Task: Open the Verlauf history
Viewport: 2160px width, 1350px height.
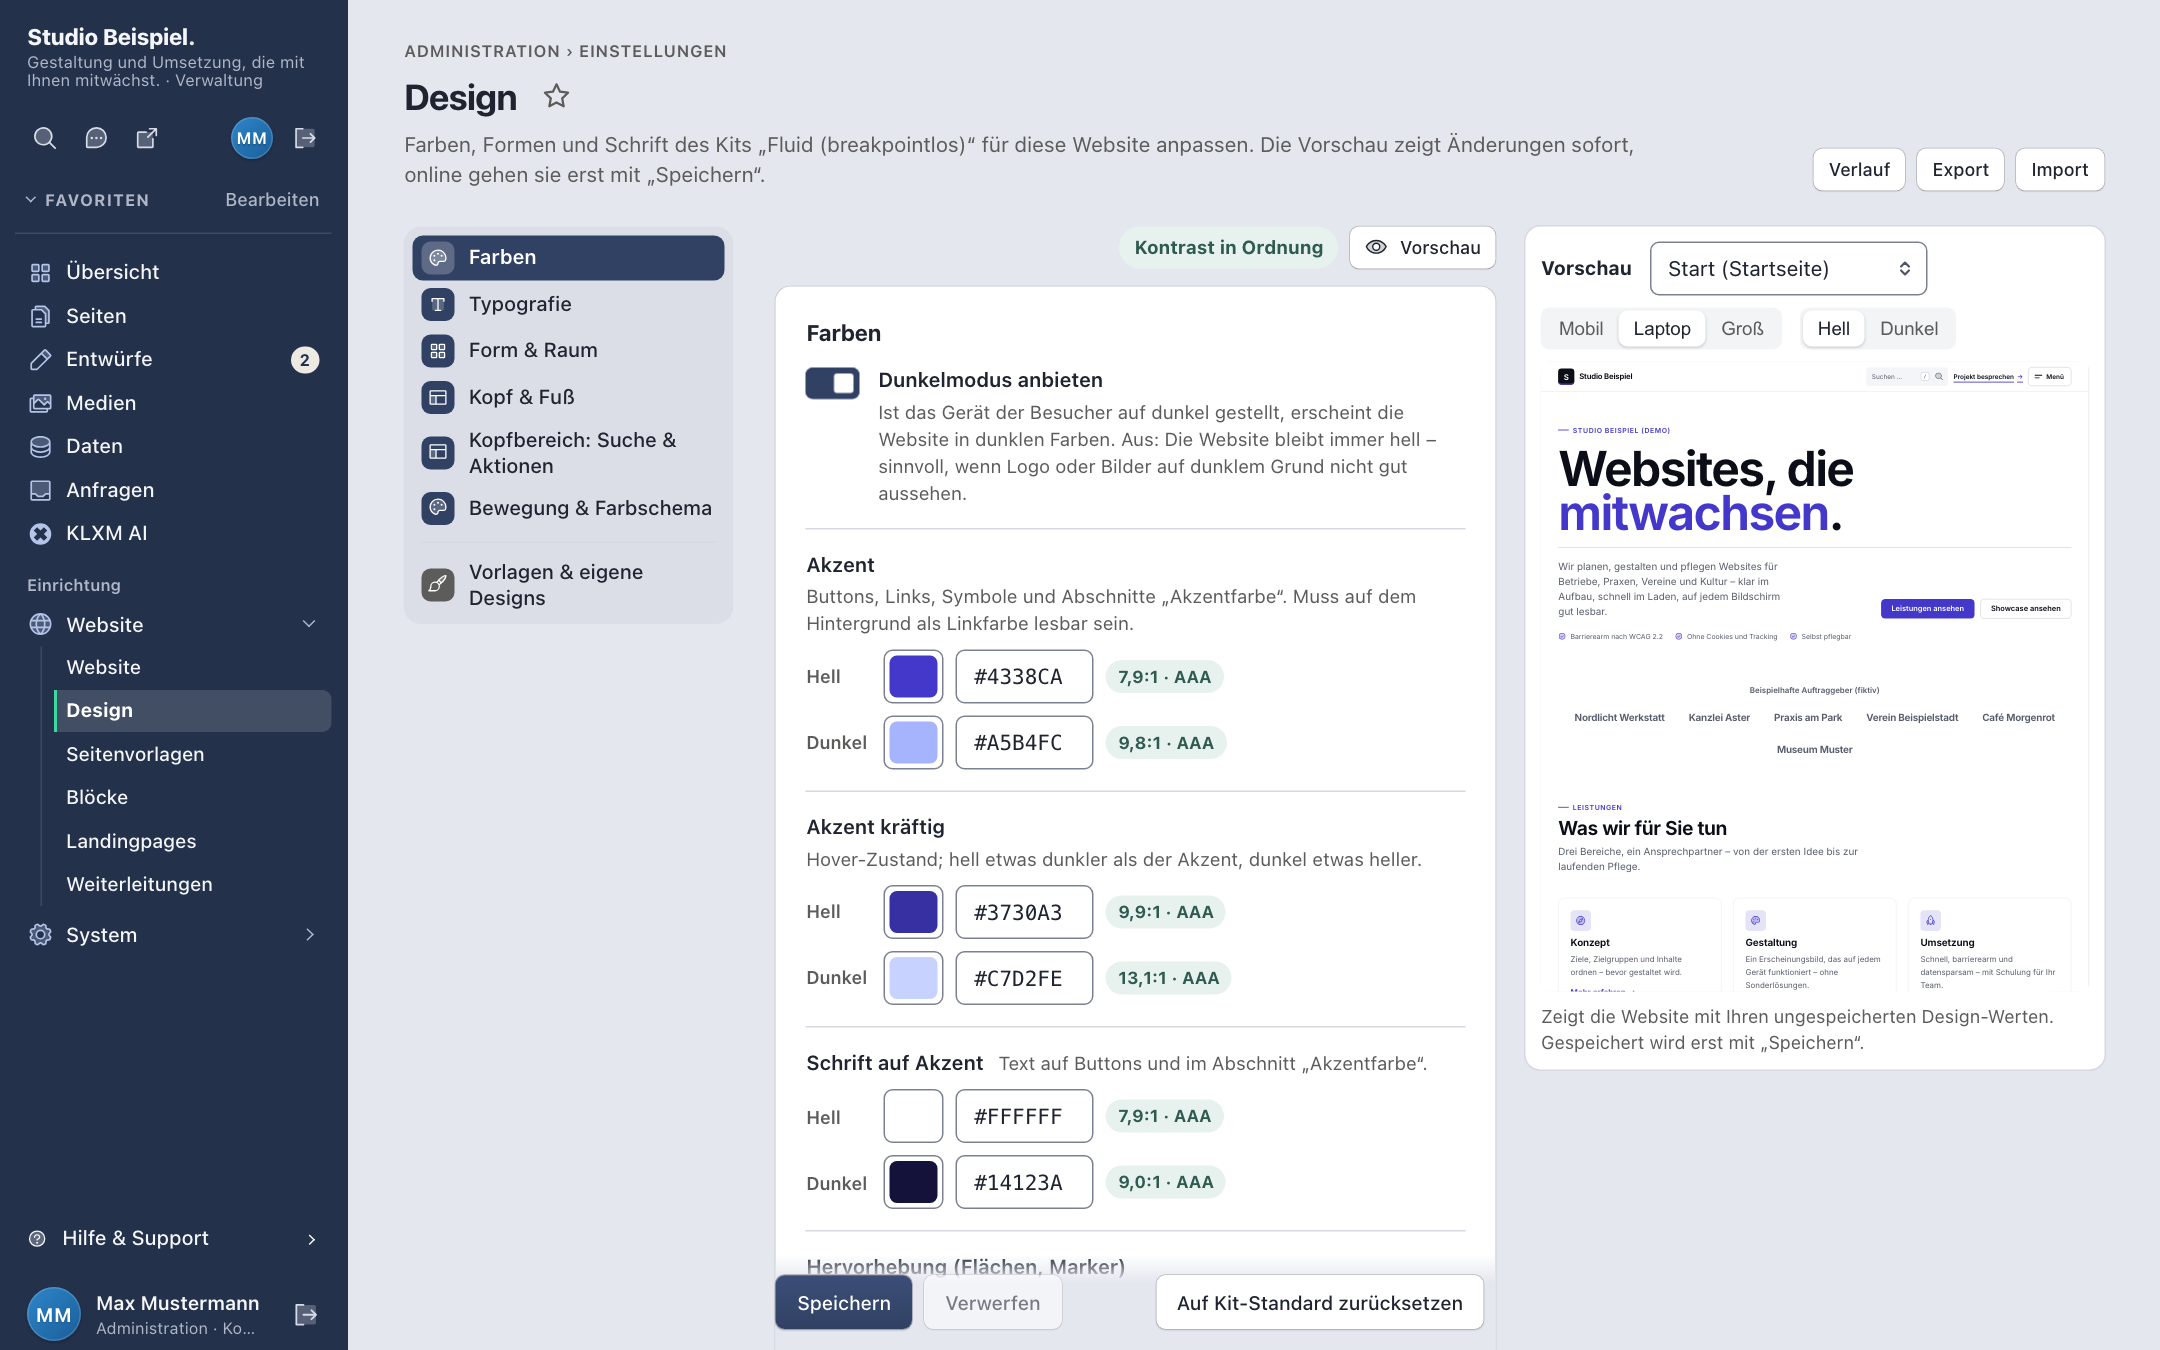Action: click(1859, 169)
